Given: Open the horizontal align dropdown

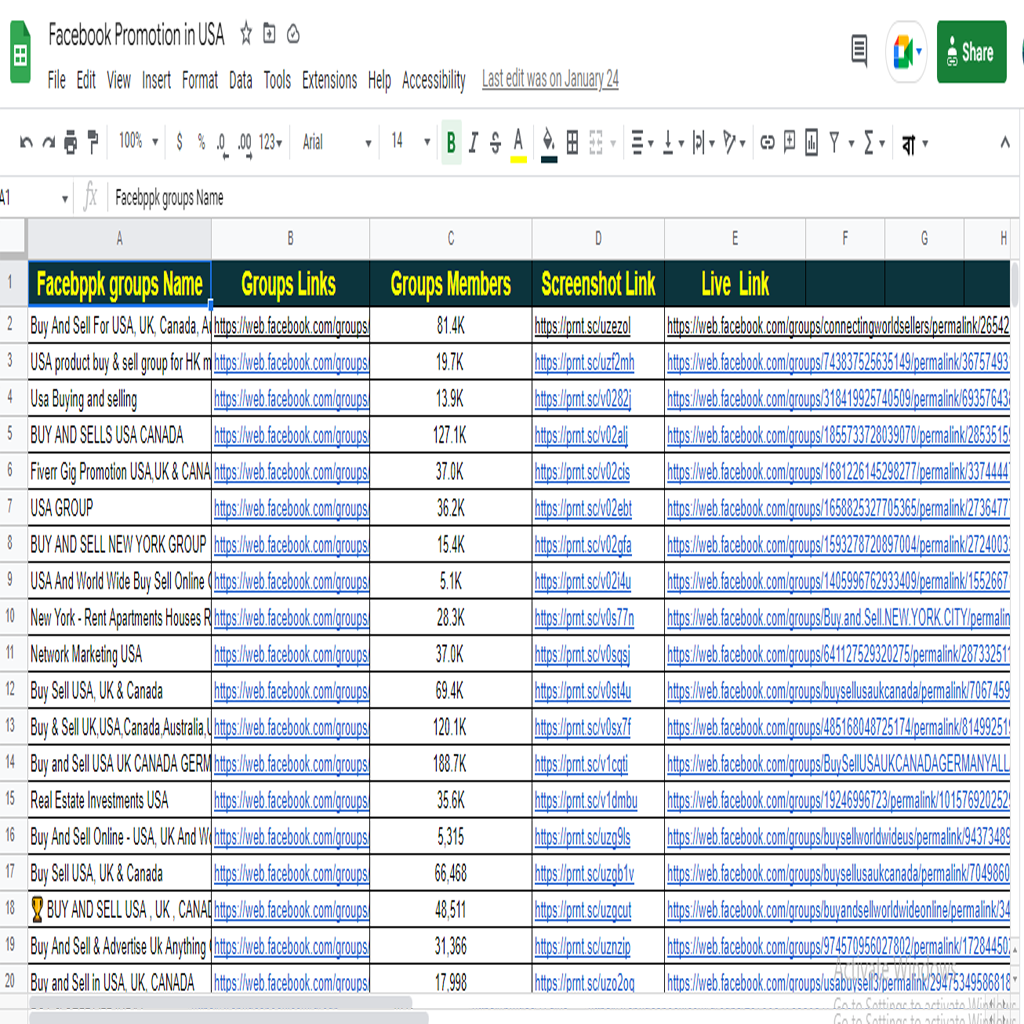Looking at the screenshot, I should pyautogui.click(x=642, y=142).
